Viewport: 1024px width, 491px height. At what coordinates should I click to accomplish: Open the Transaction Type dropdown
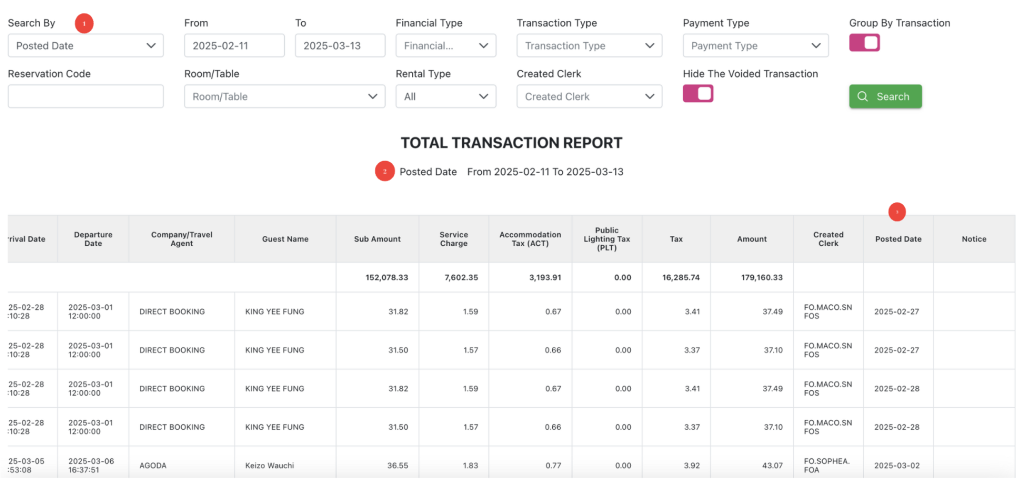(588, 45)
